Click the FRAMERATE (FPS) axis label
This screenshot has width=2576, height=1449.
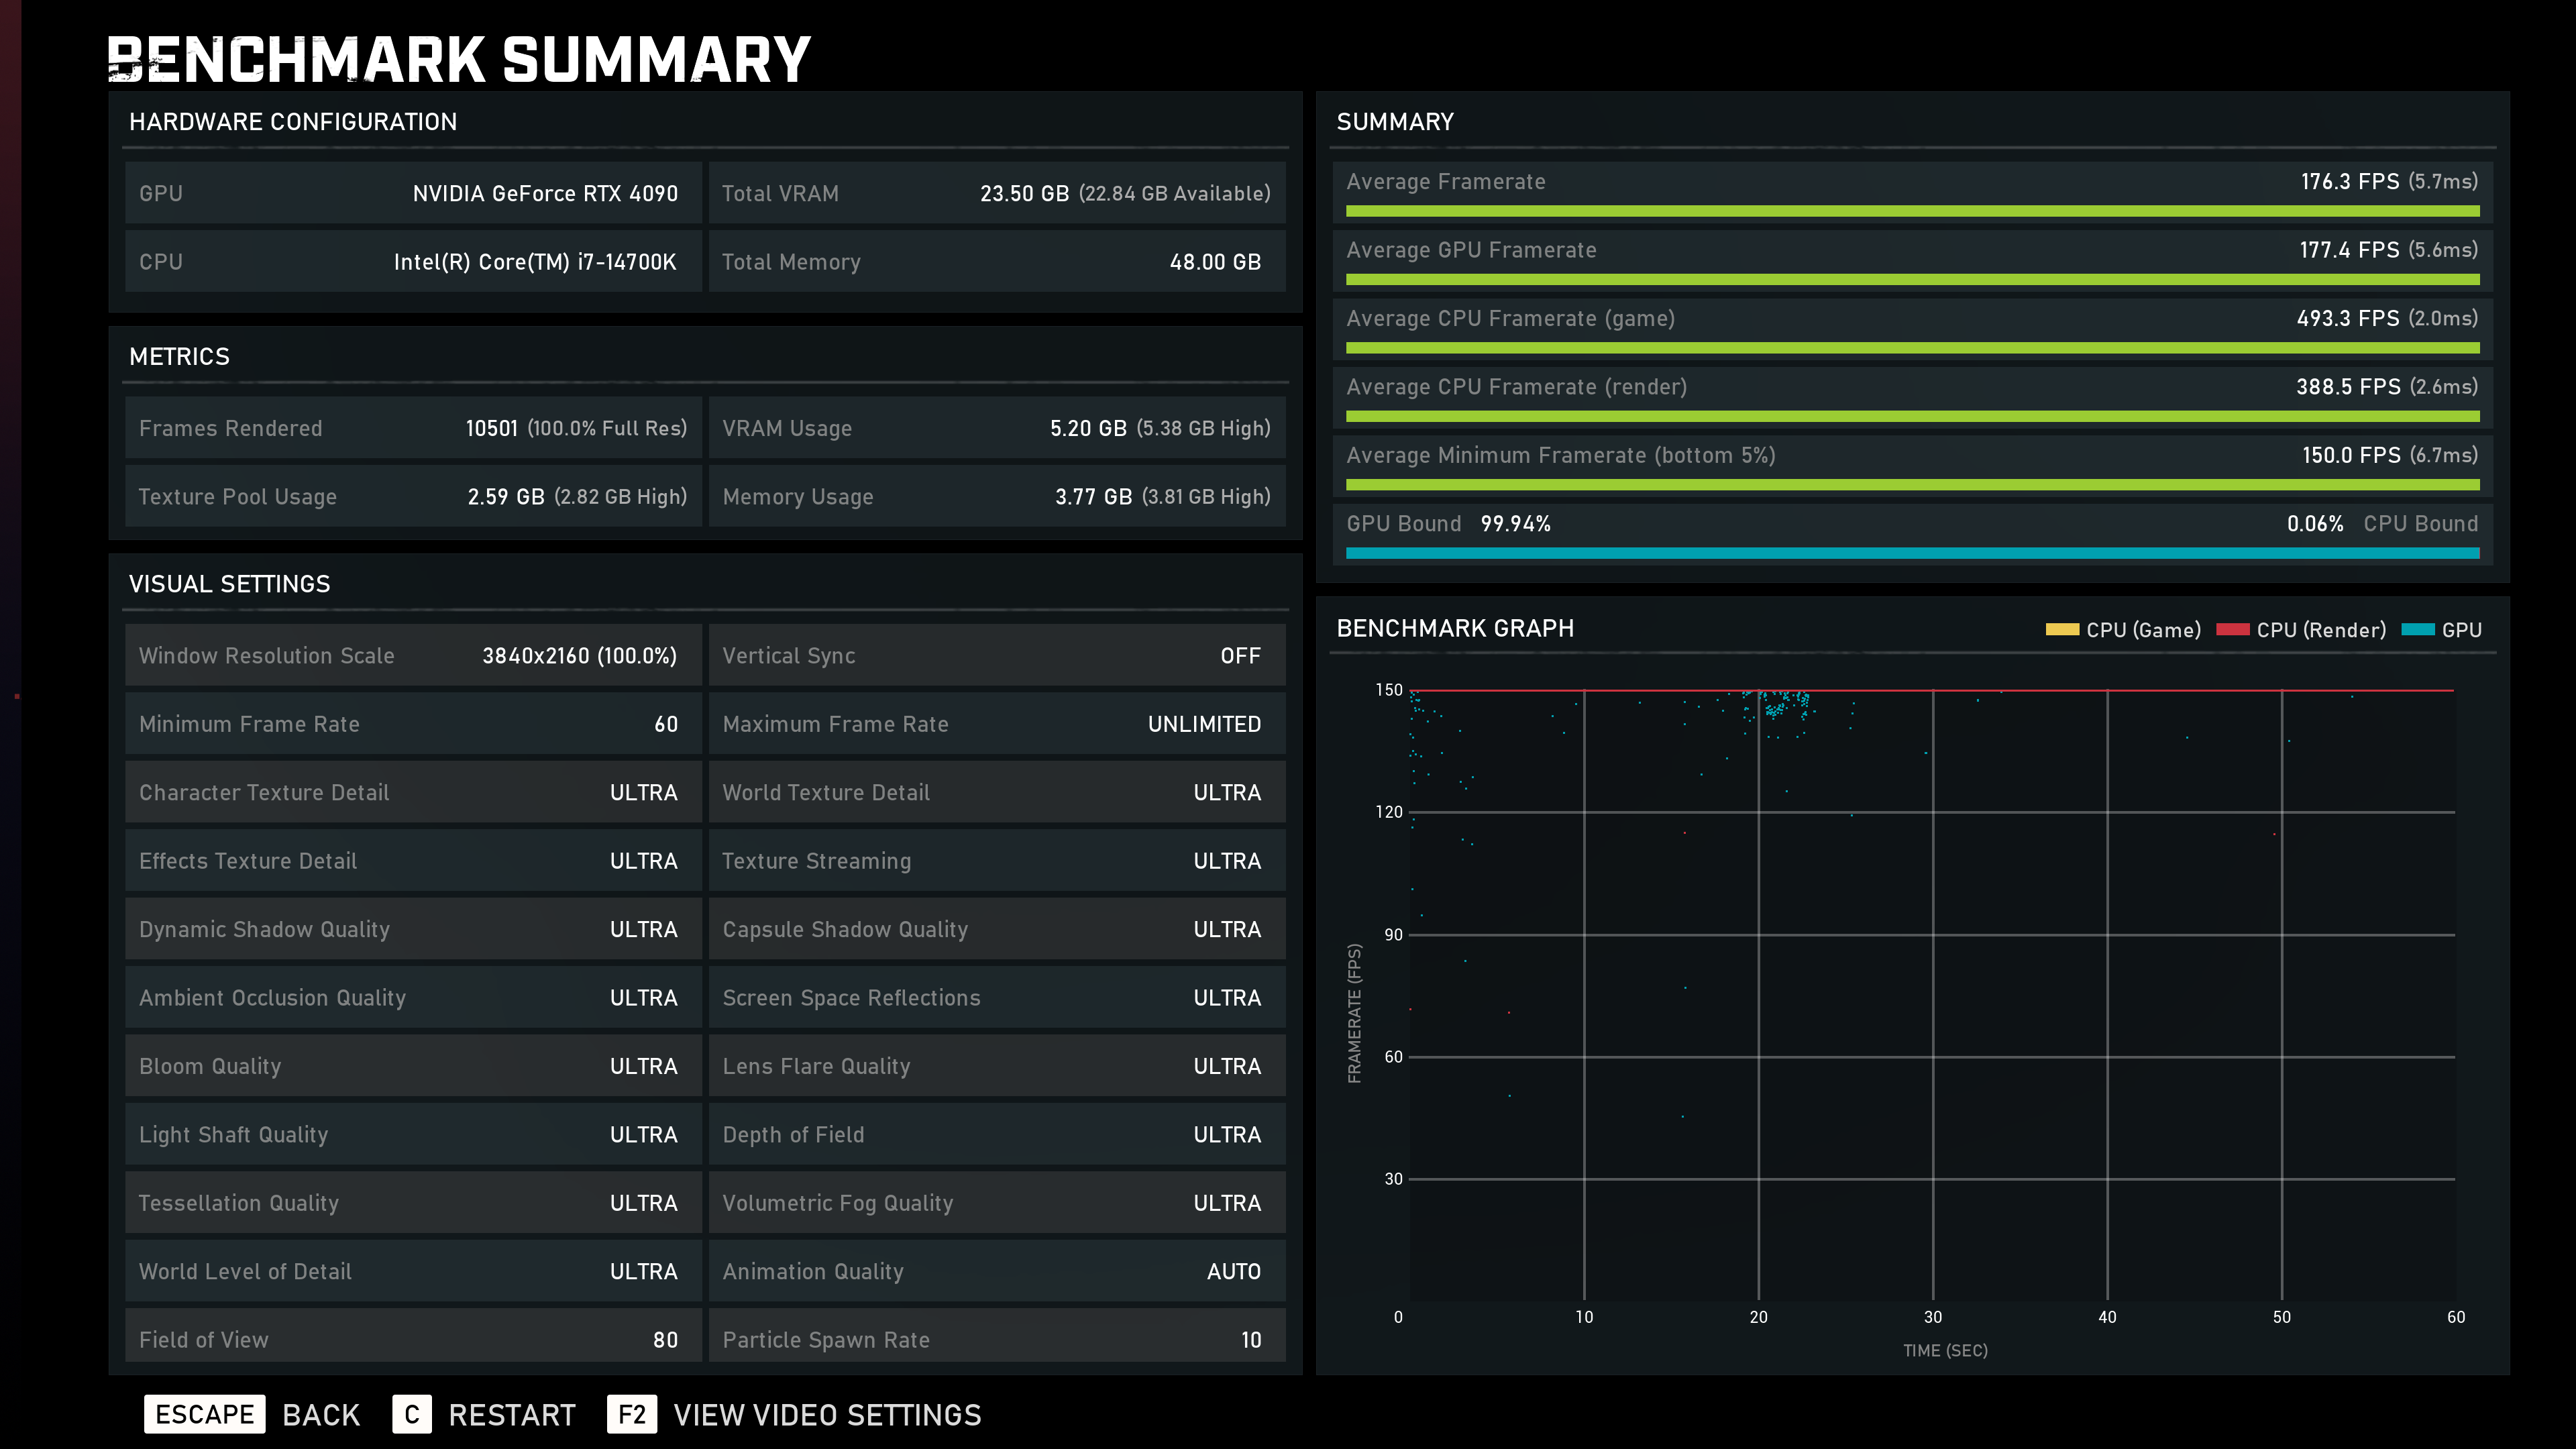(x=1354, y=1013)
